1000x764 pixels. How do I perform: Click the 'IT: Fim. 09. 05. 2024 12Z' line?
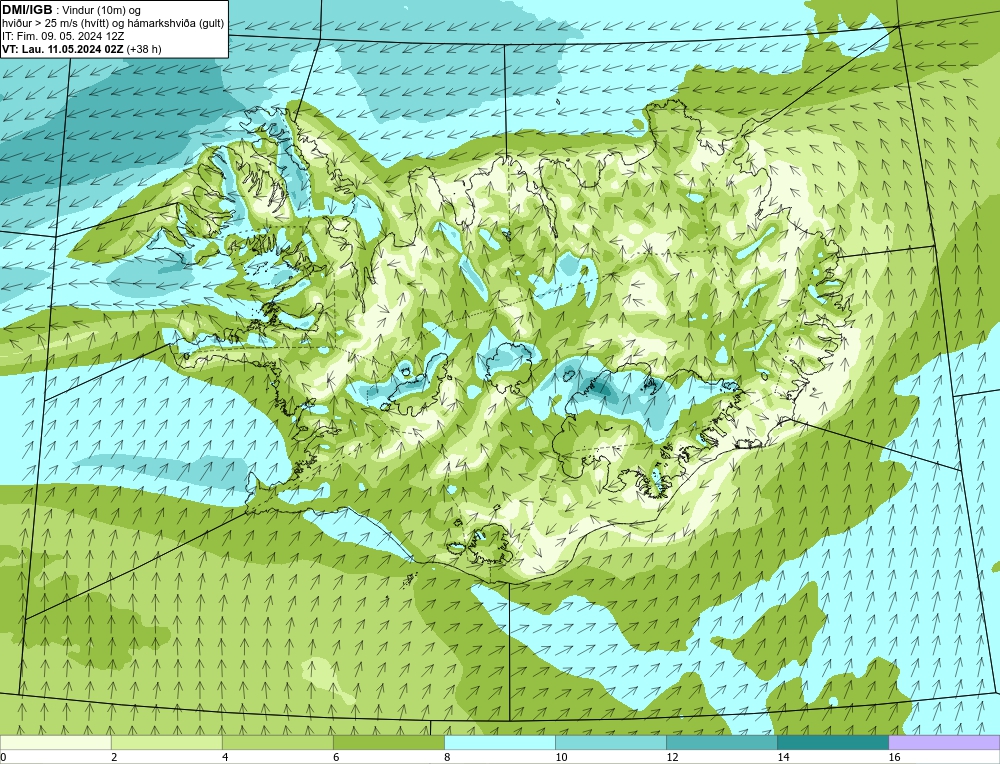click(63, 36)
